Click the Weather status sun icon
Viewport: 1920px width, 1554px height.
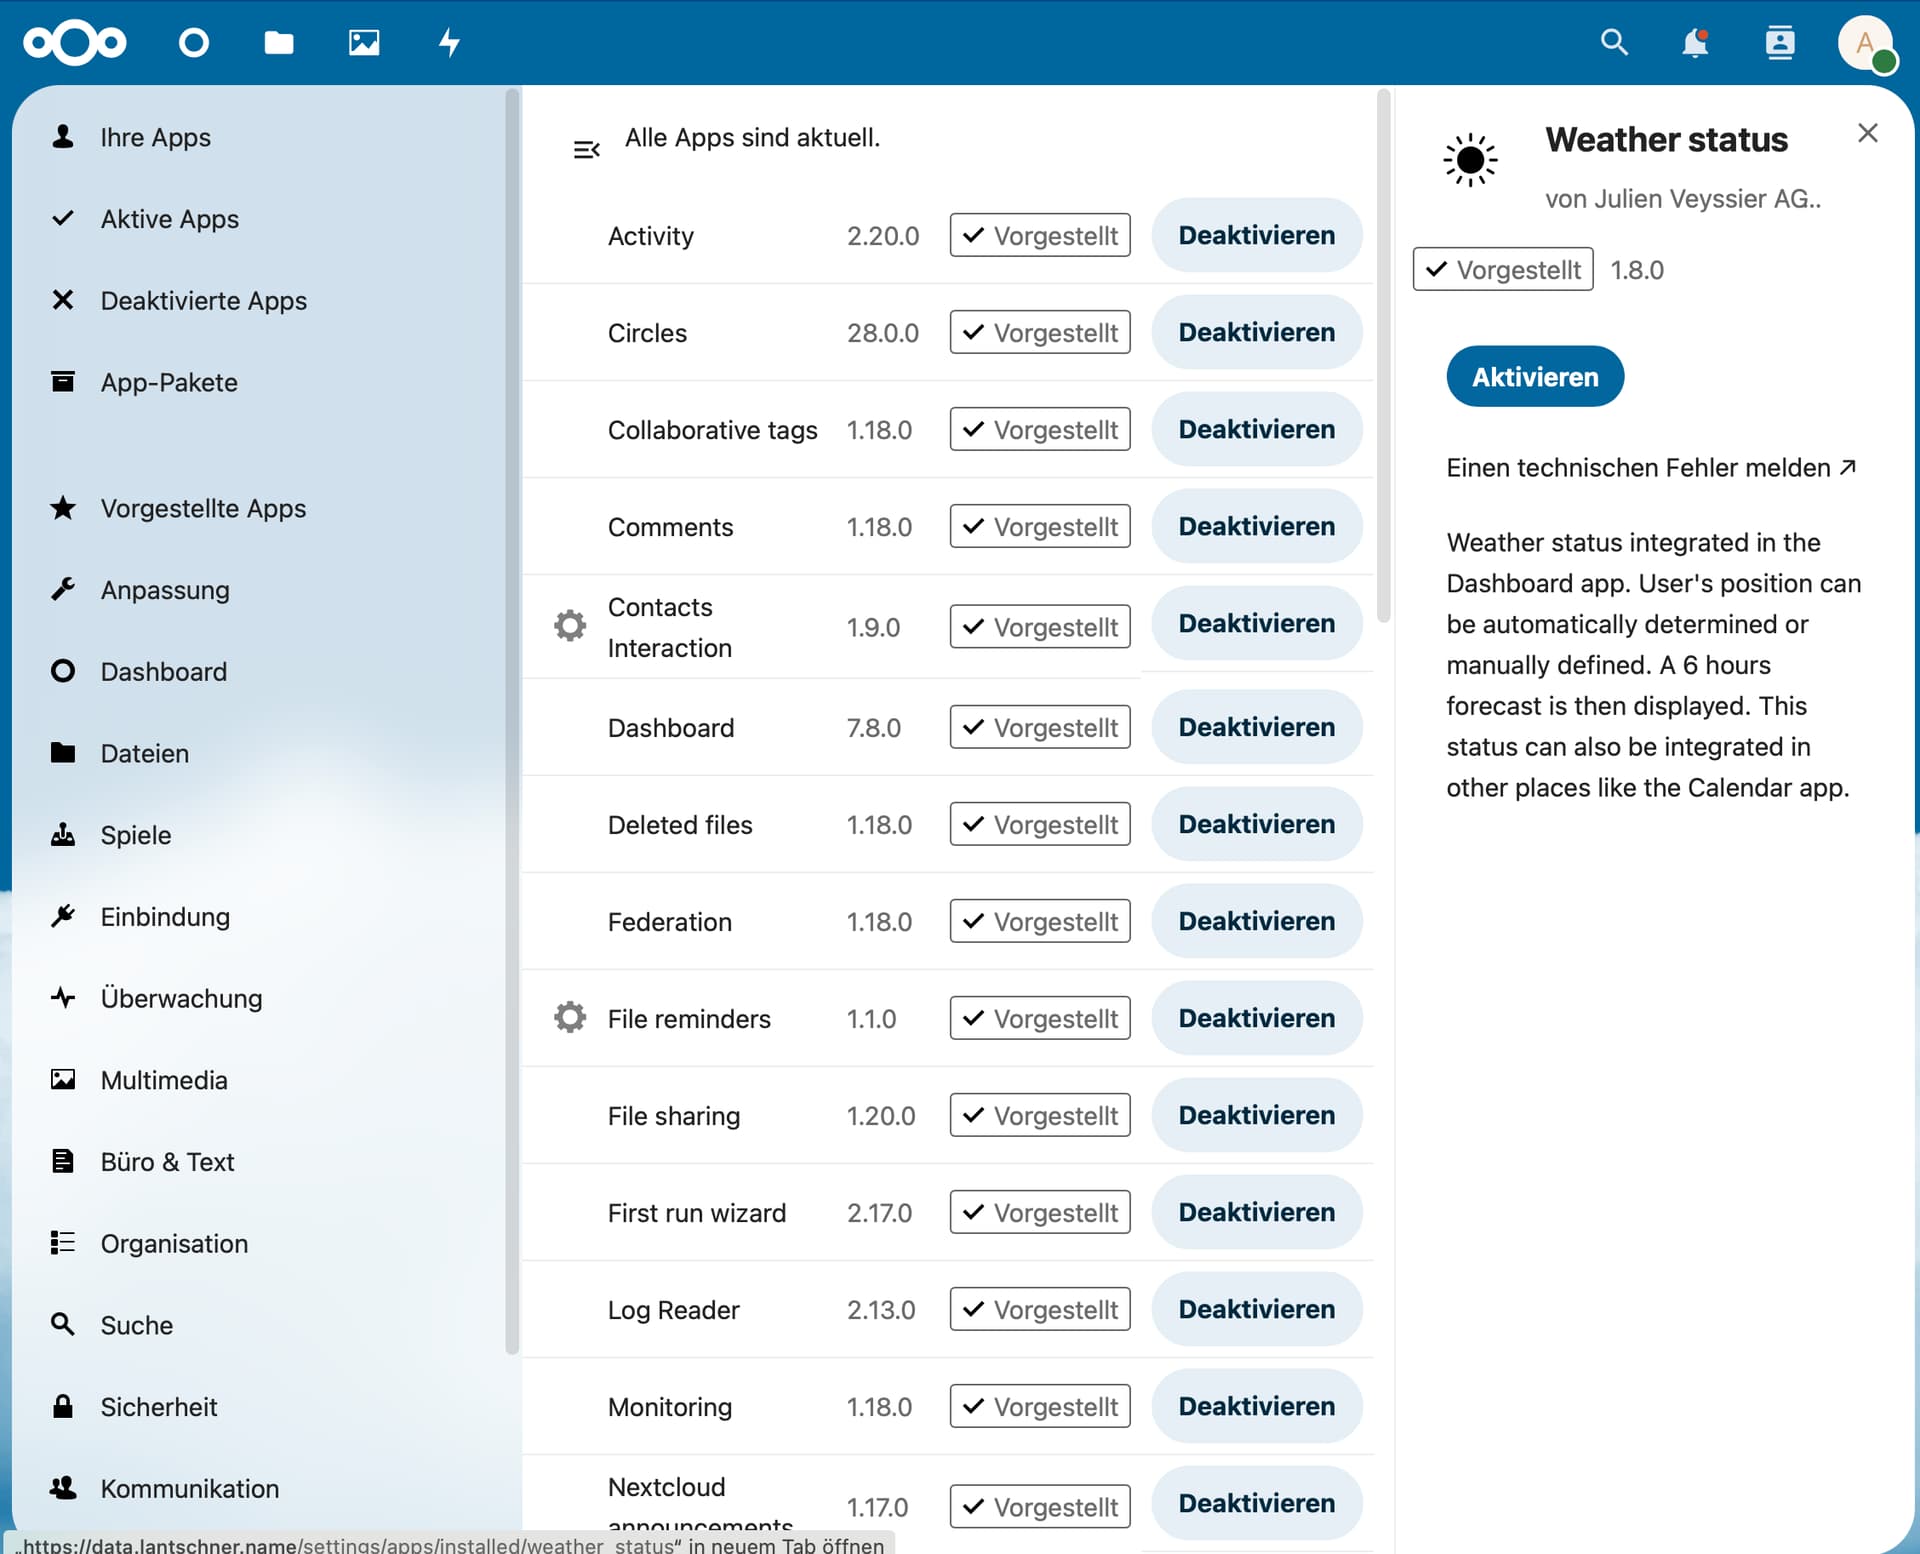pos(1470,159)
